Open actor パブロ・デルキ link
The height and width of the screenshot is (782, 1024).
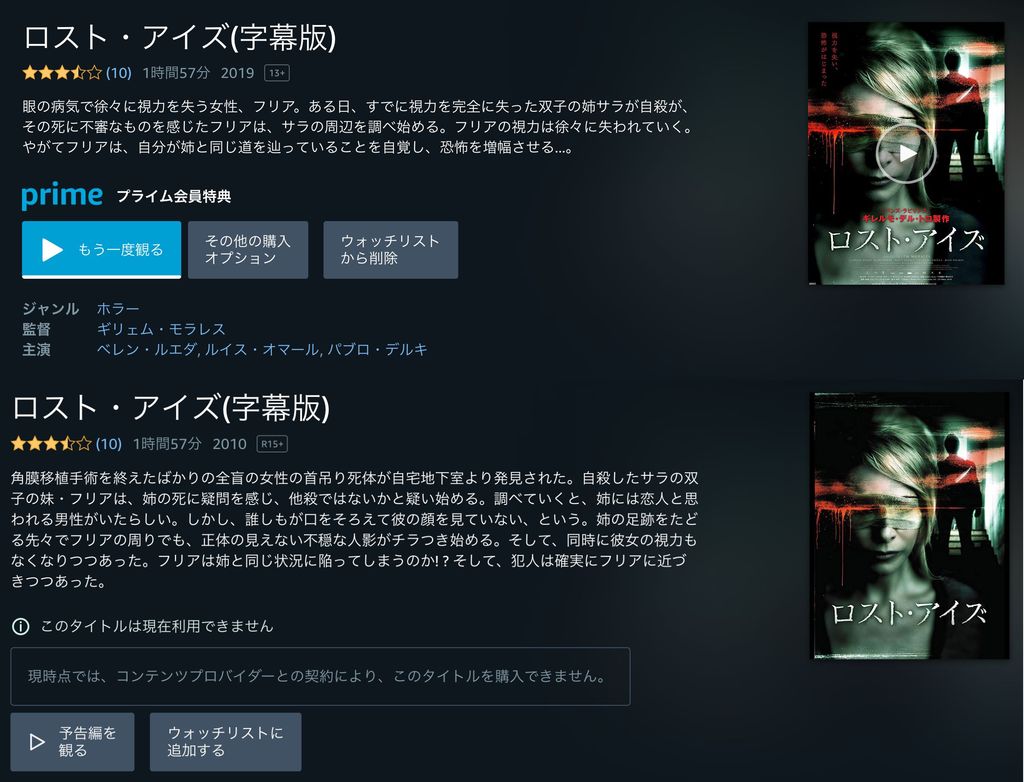[x=377, y=350]
